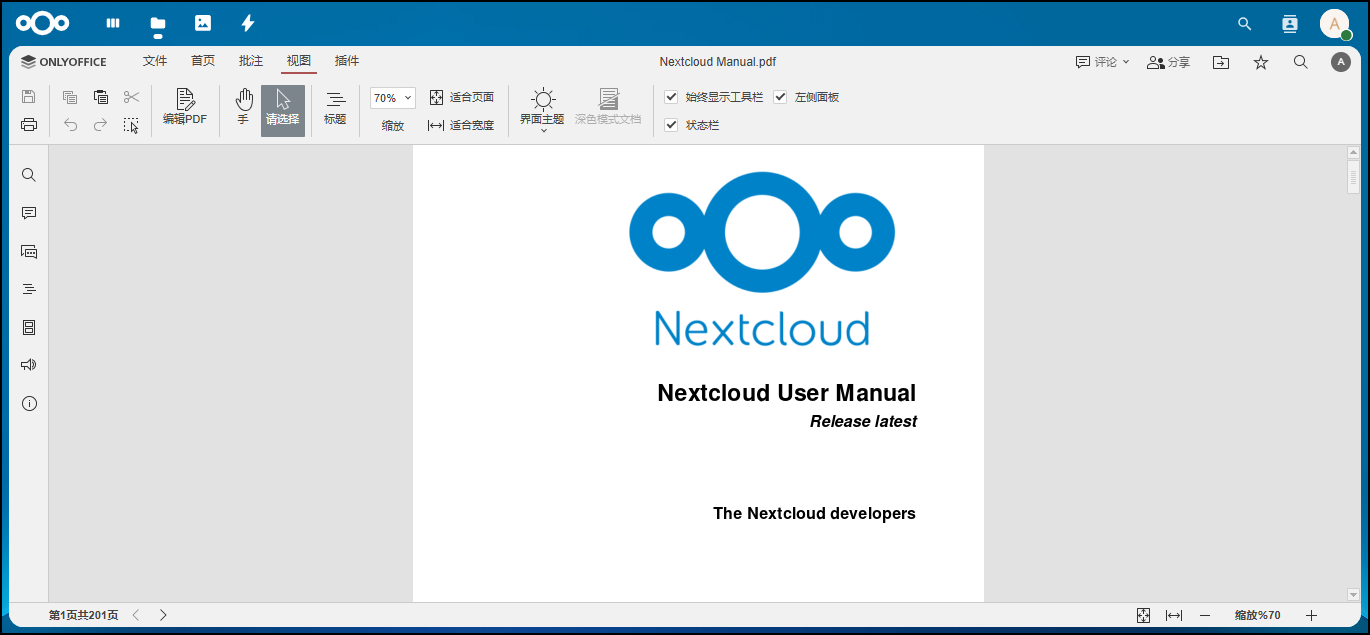Viewport: 1370px width, 635px height.
Task: Open the left sidebar Comments panel
Action: [x=29, y=213]
